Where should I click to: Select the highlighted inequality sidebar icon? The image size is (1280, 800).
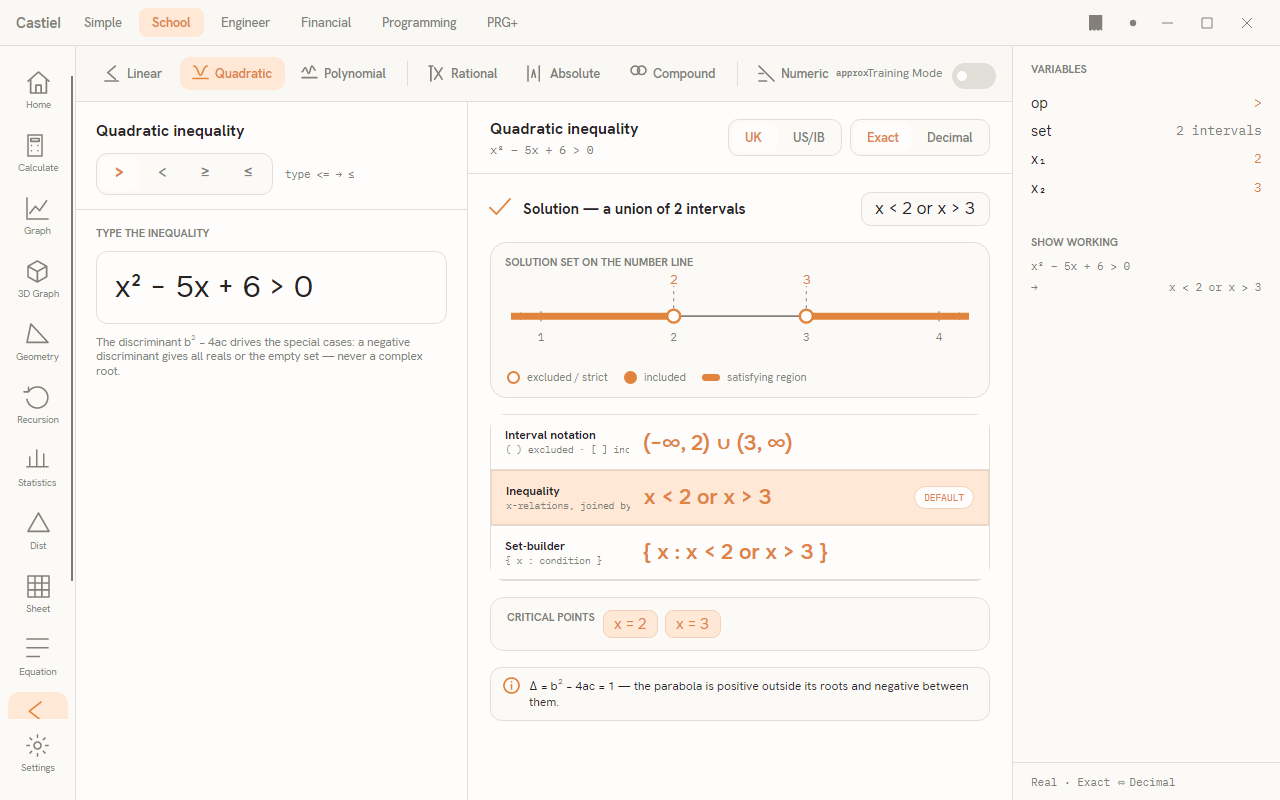point(38,707)
